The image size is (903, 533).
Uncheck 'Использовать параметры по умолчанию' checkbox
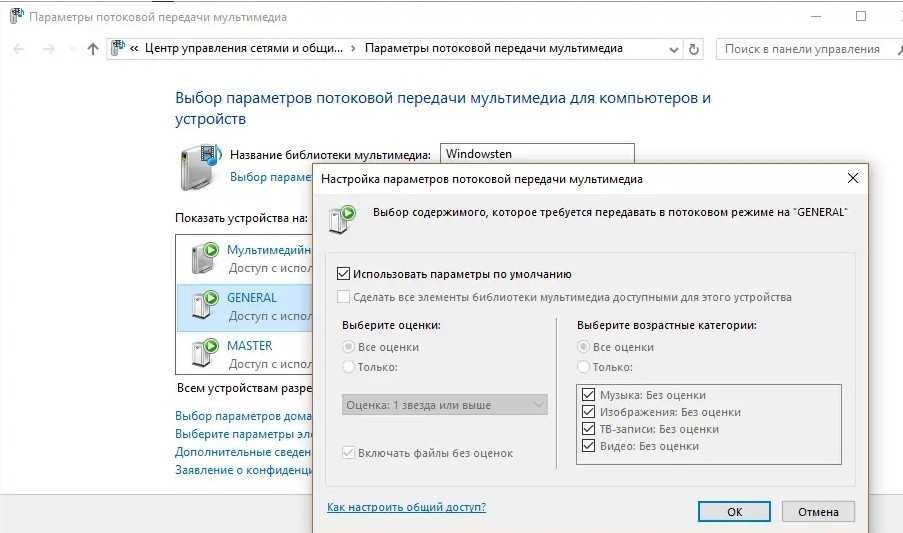point(344,274)
